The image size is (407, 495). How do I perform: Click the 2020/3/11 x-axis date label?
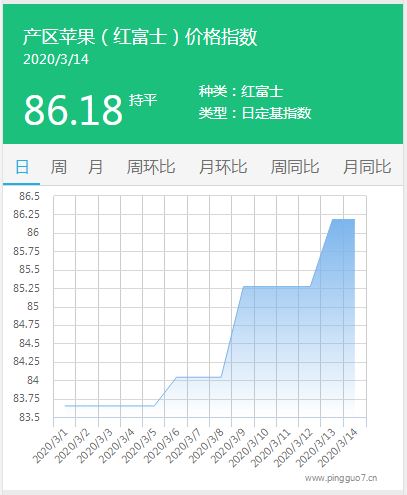271,448
